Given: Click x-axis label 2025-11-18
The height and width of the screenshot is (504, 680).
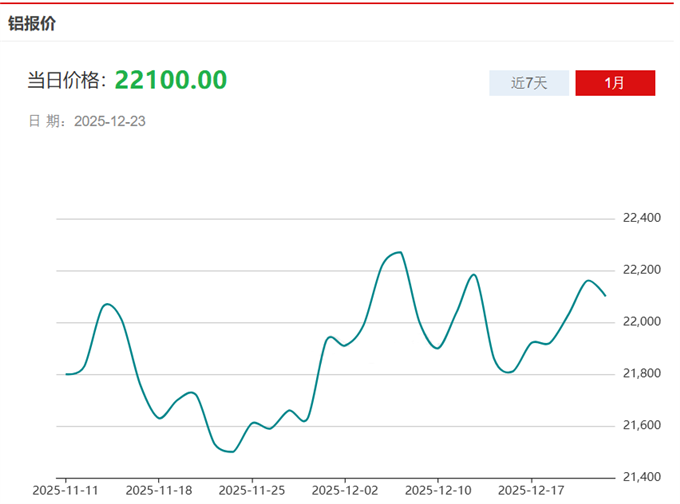Looking at the screenshot, I should point(158,490).
